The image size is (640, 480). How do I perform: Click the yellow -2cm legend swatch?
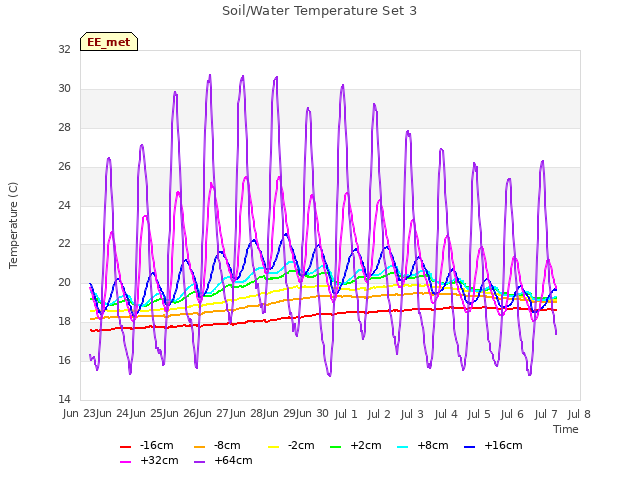pos(273,447)
